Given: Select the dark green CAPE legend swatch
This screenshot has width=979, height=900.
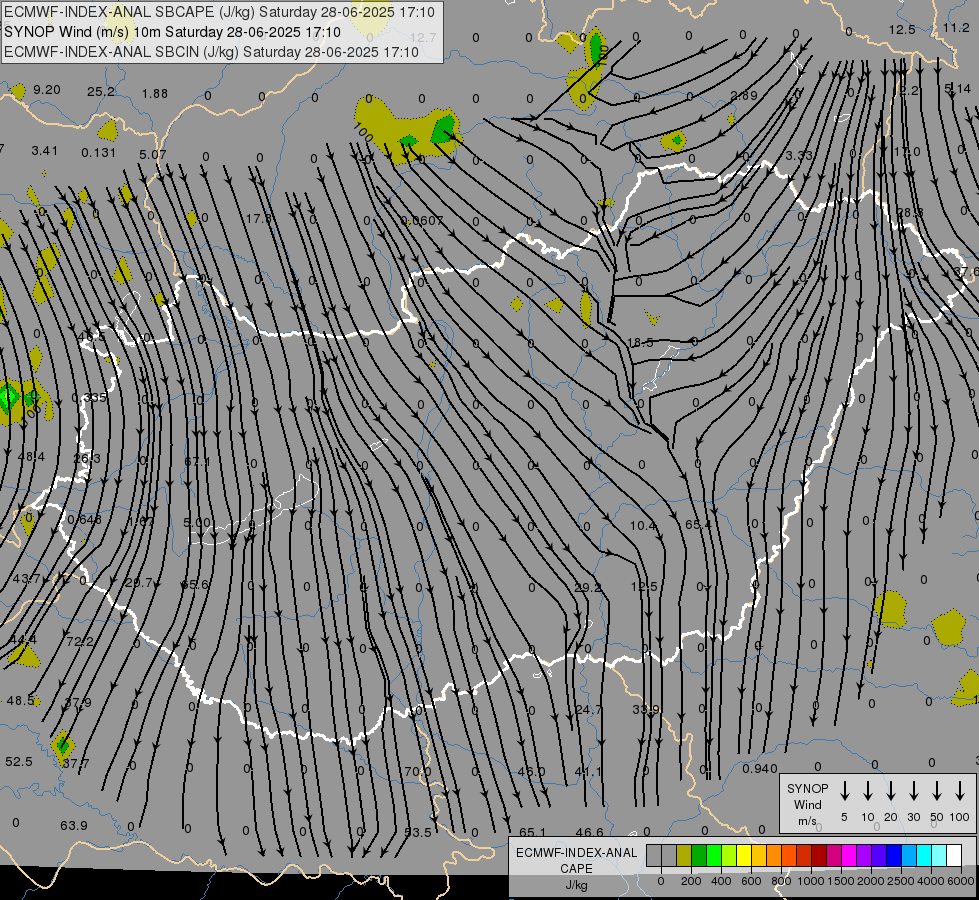Looking at the screenshot, I should click(x=699, y=856).
